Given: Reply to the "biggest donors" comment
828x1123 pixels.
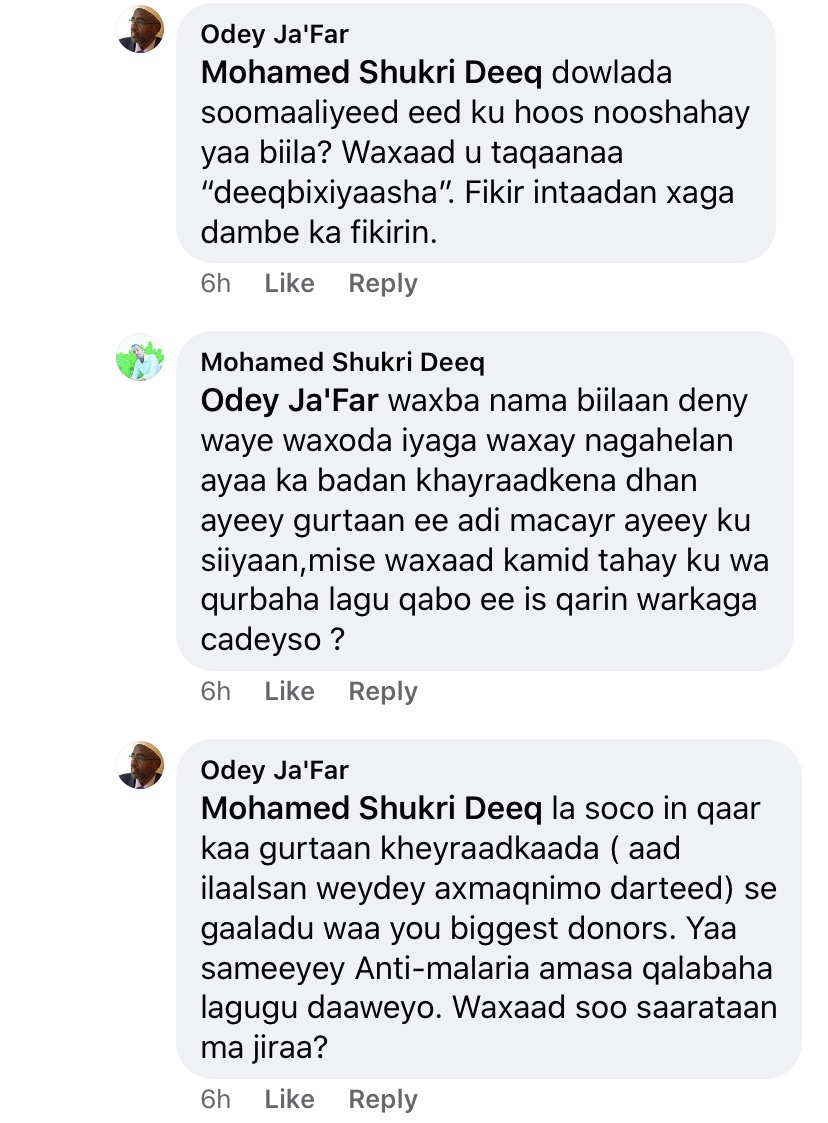Looking at the screenshot, I should (x=382, y=1100).
